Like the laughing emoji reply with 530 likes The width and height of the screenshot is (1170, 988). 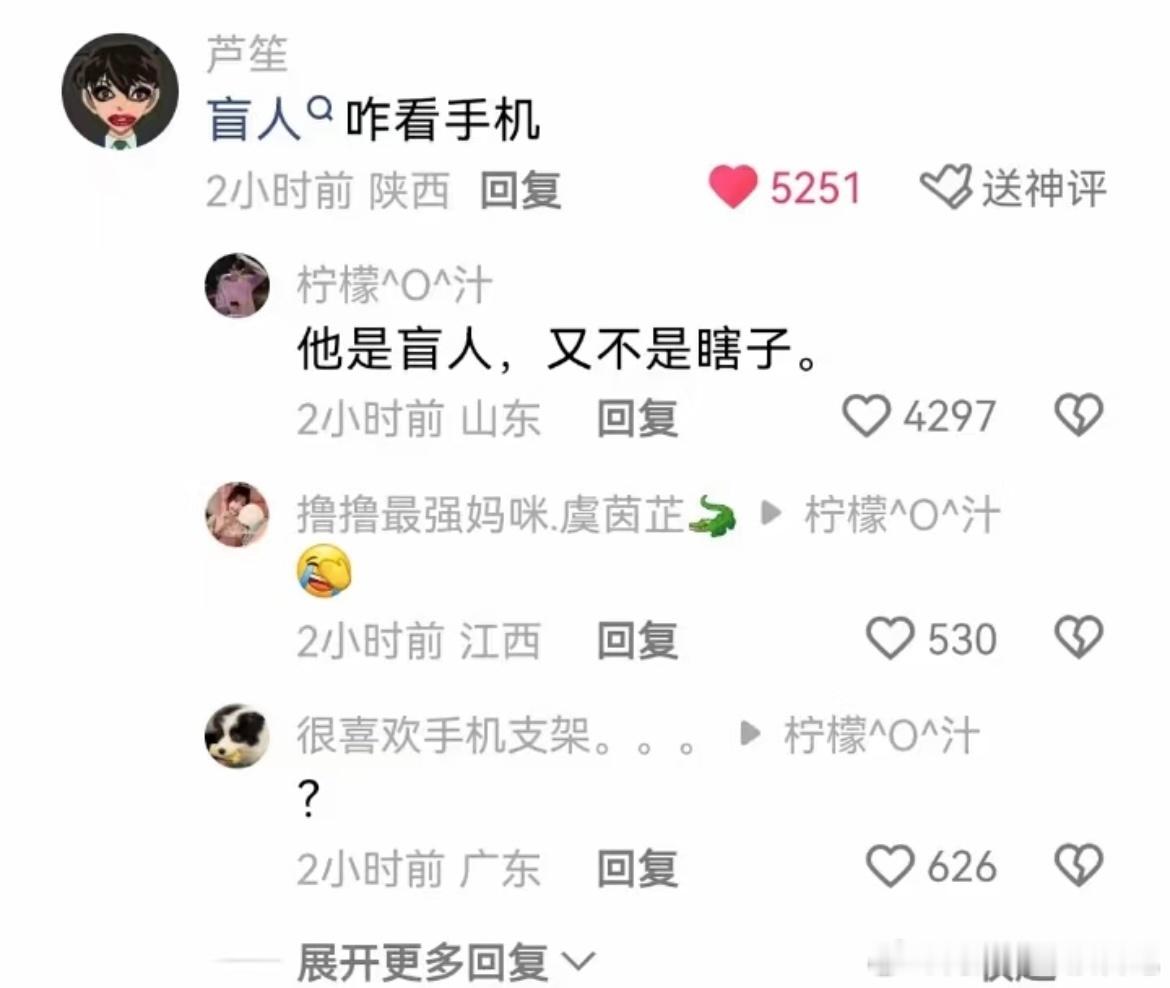[889, 639]
